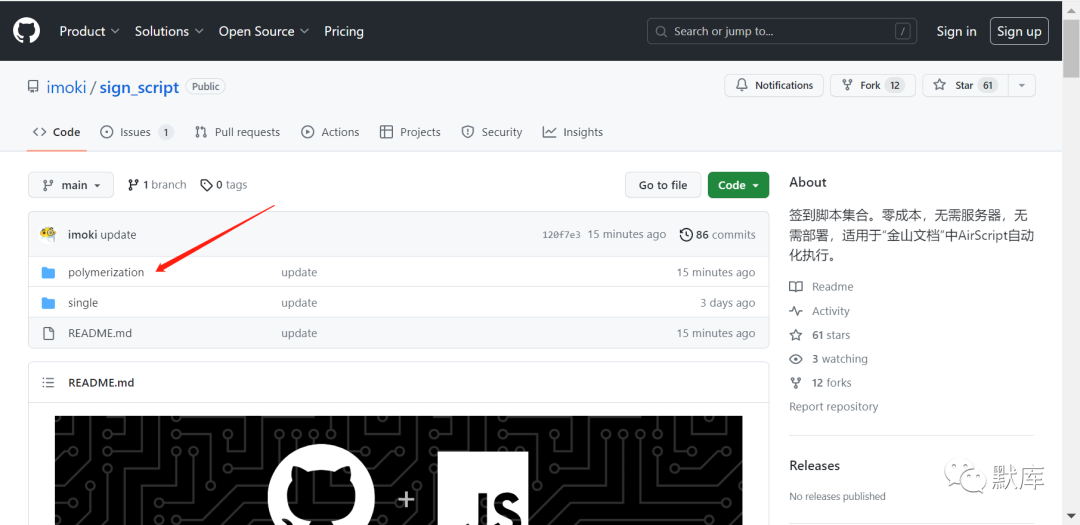Screen dimensions: 1080x525
Task: Click the single folder icon
Action: click(48, 303)
